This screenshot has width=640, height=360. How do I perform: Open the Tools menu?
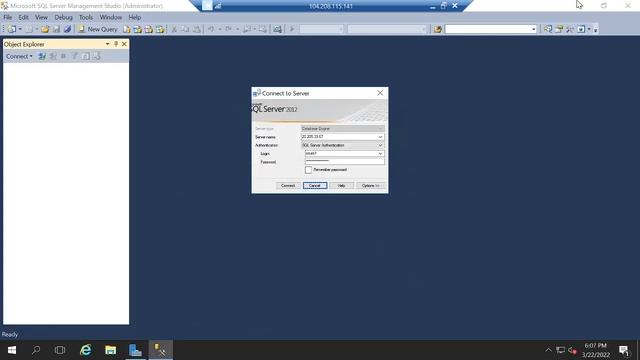(x=86, y=17)
